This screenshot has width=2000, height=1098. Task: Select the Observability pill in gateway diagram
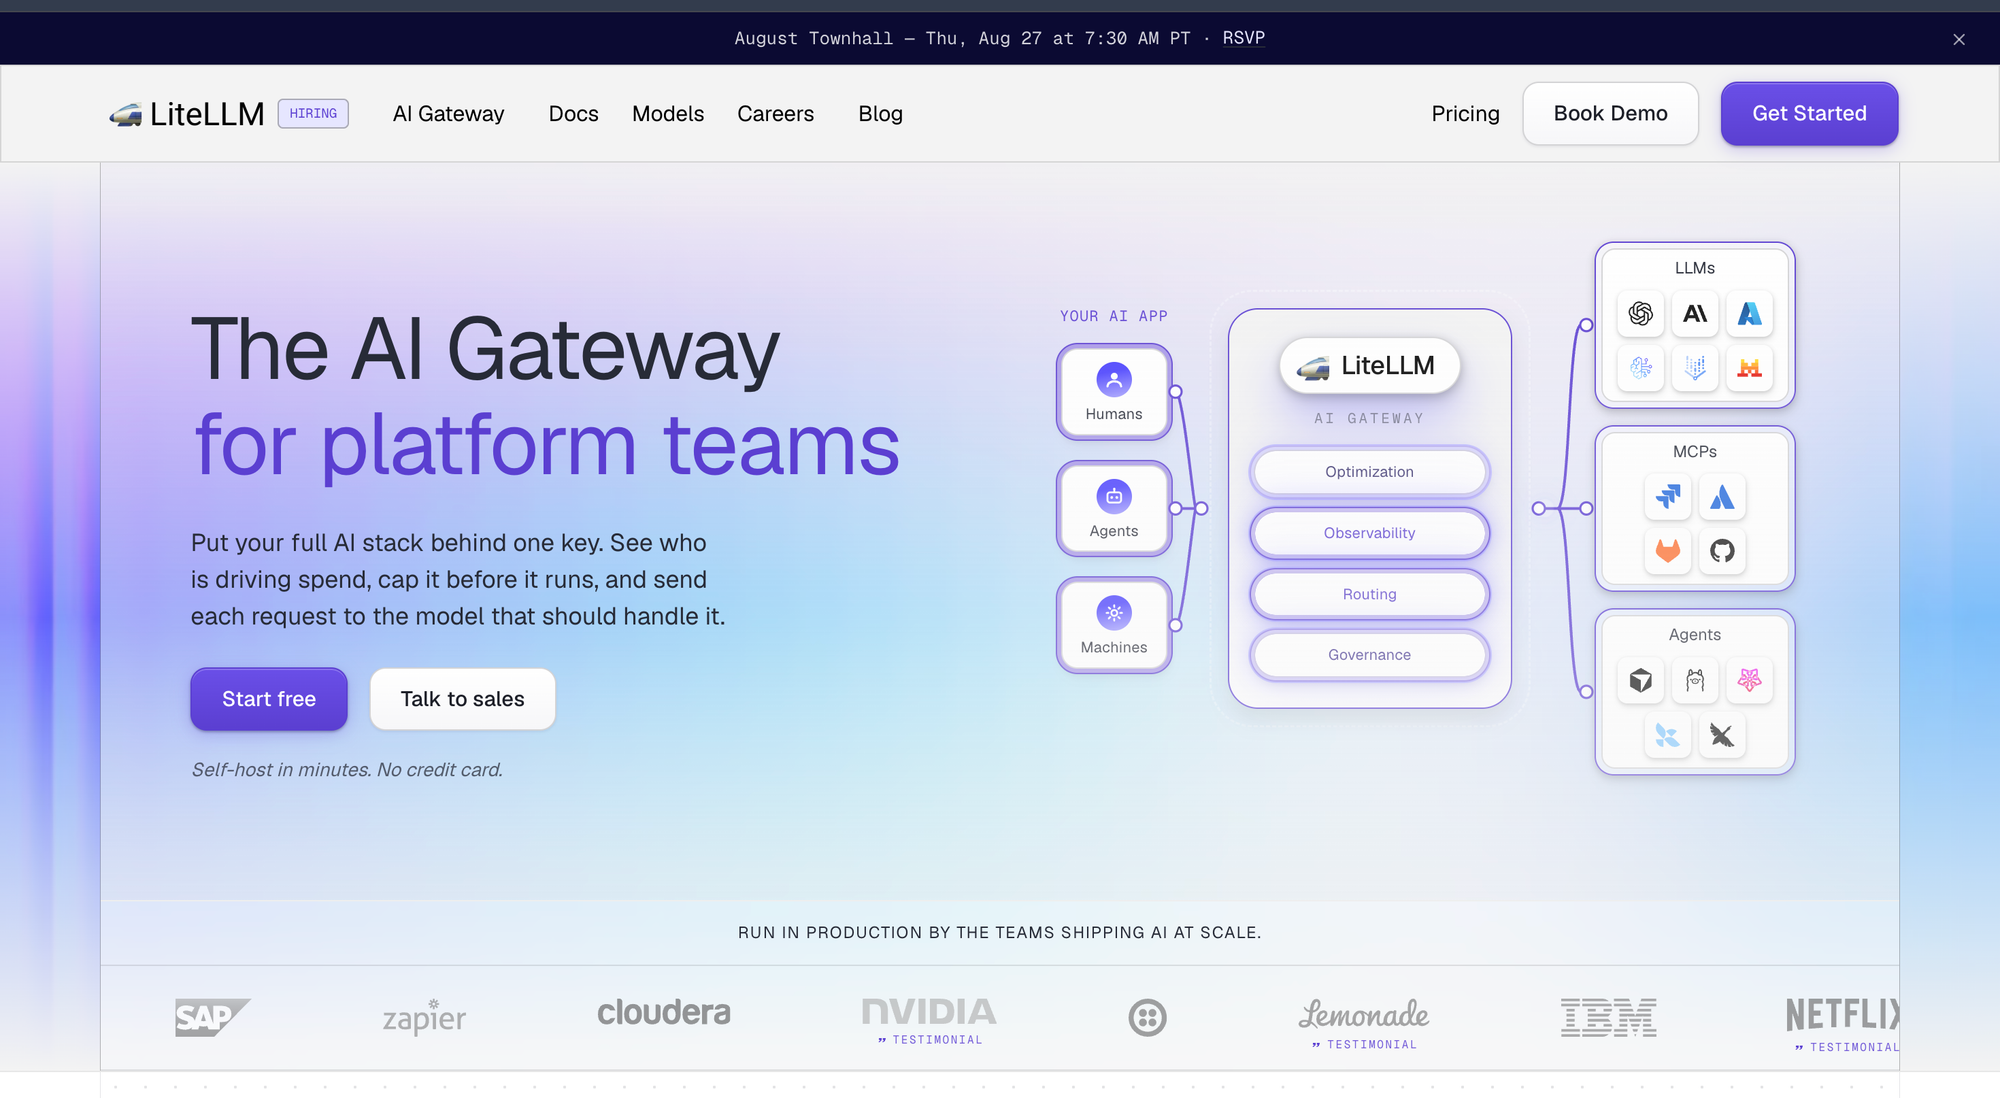click(x=1369, y=533)
